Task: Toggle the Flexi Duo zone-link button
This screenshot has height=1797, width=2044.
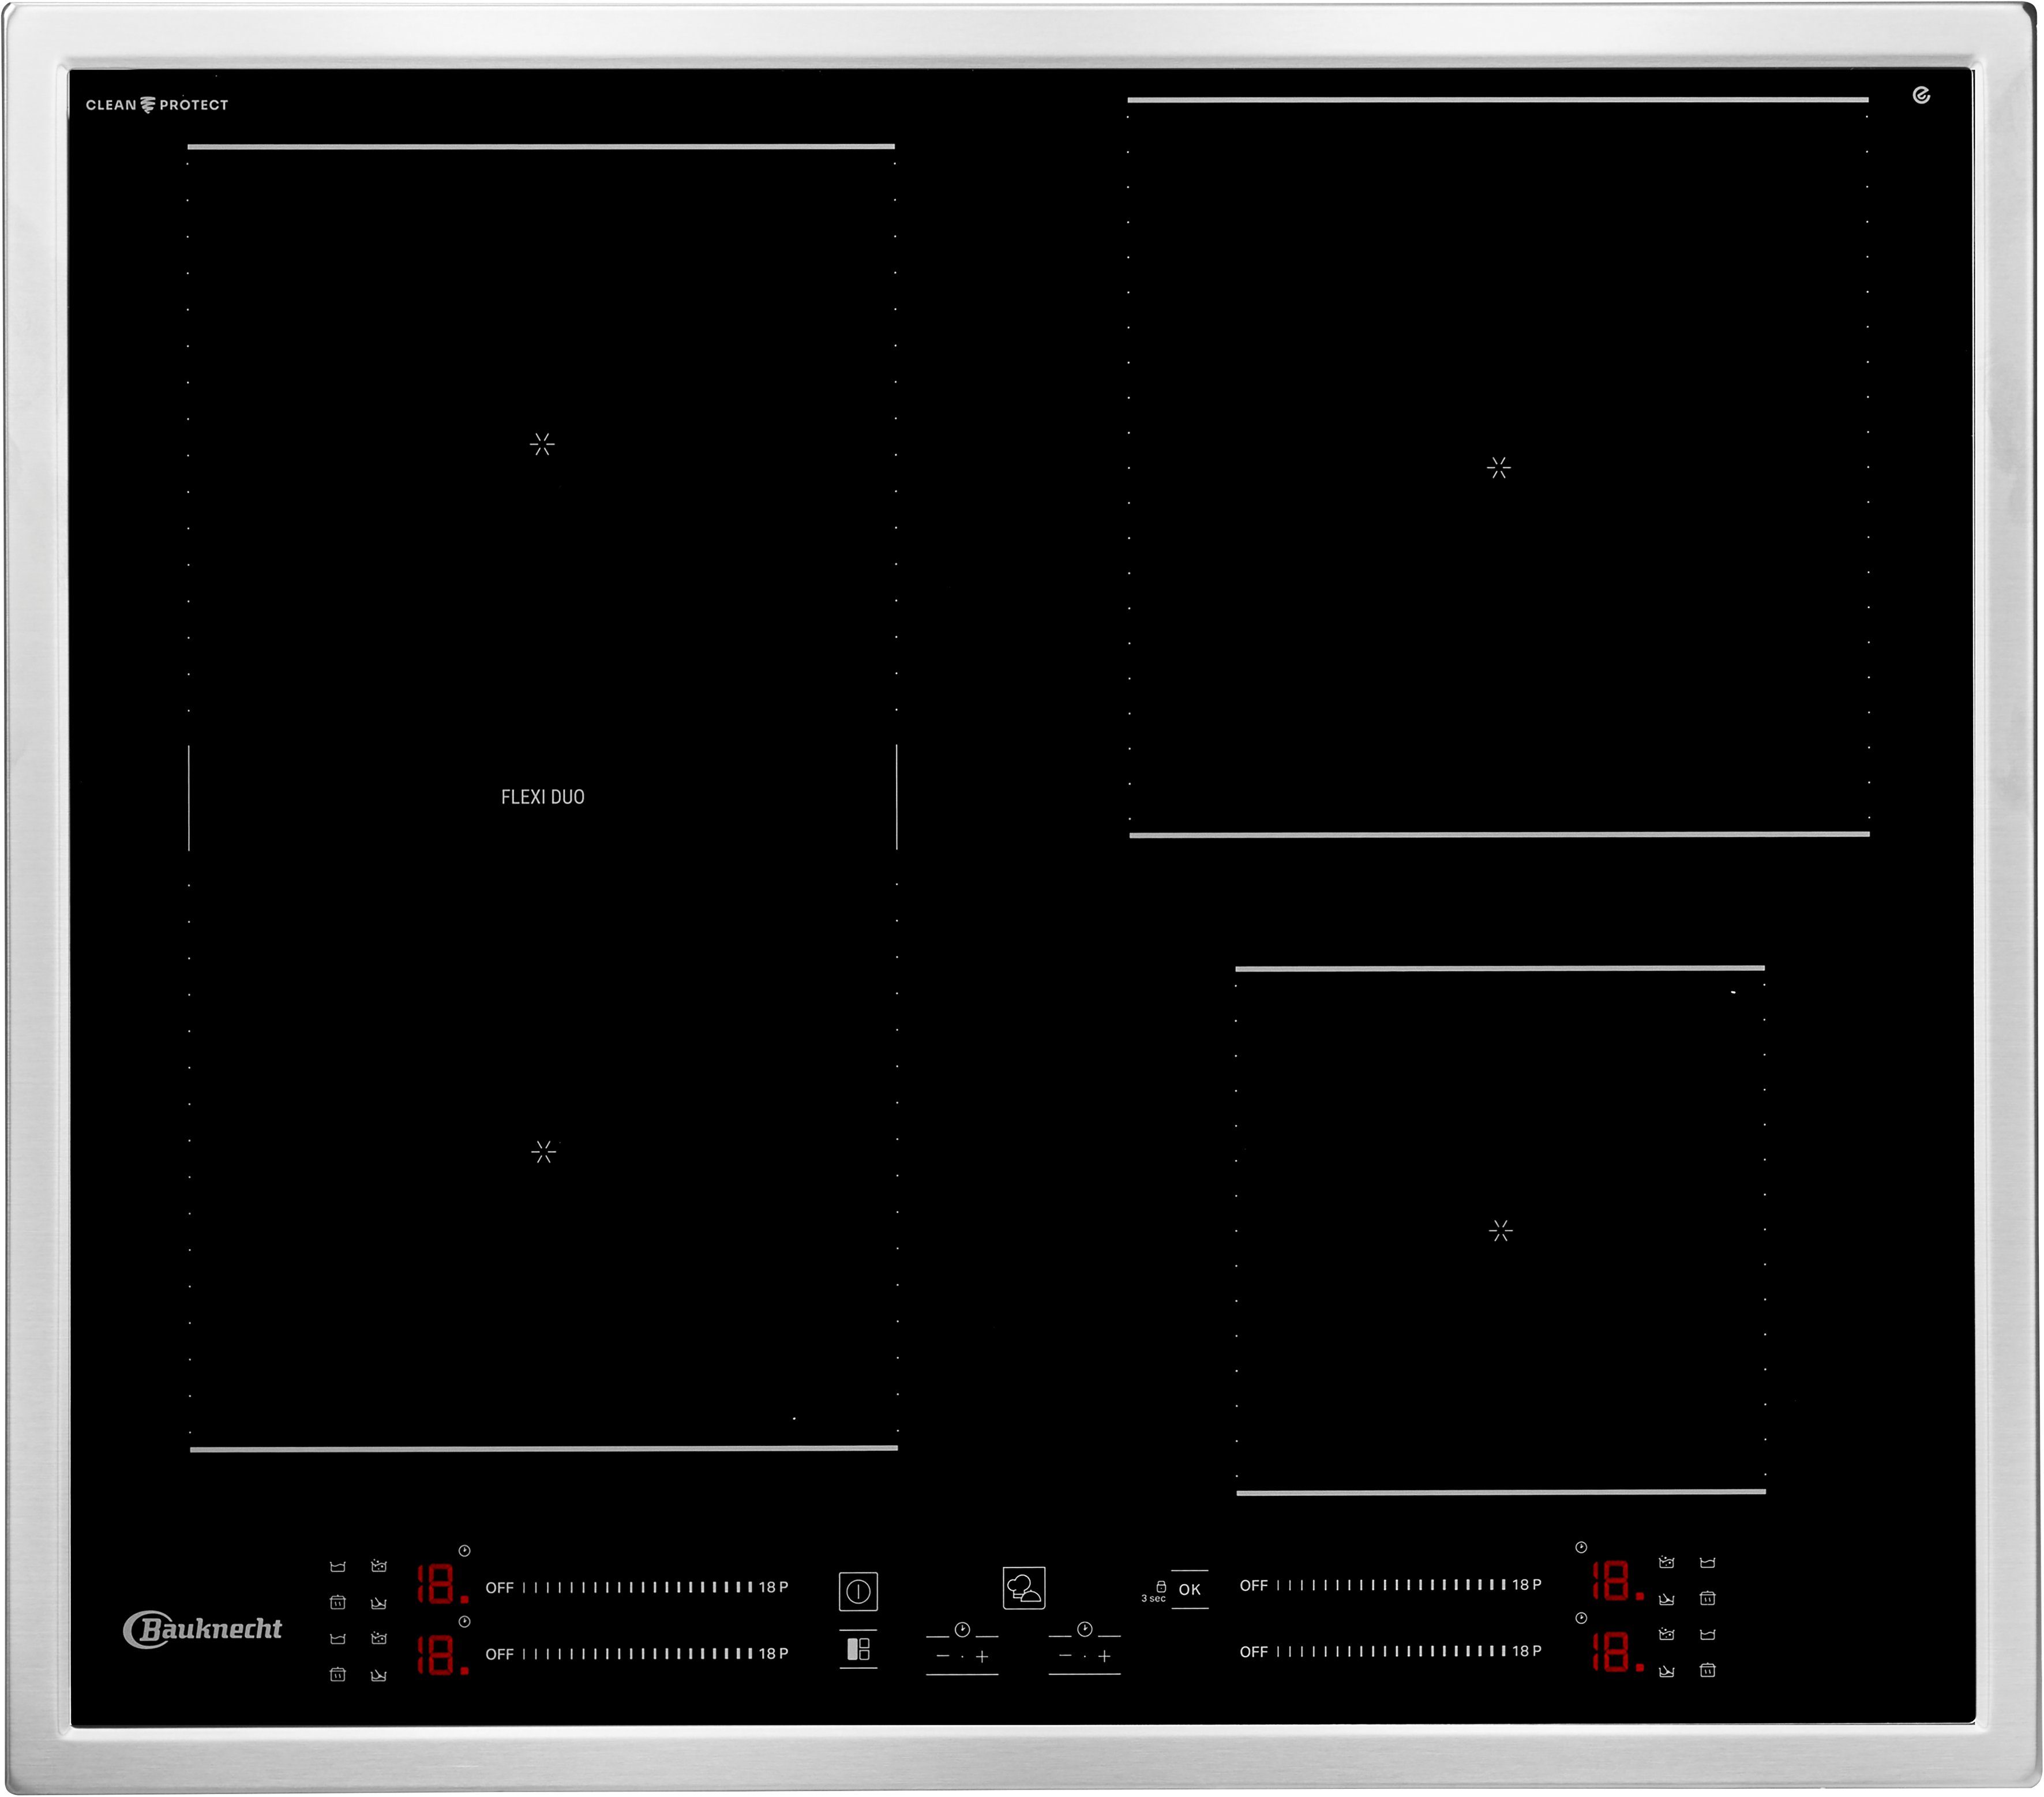Action: 858,1649
